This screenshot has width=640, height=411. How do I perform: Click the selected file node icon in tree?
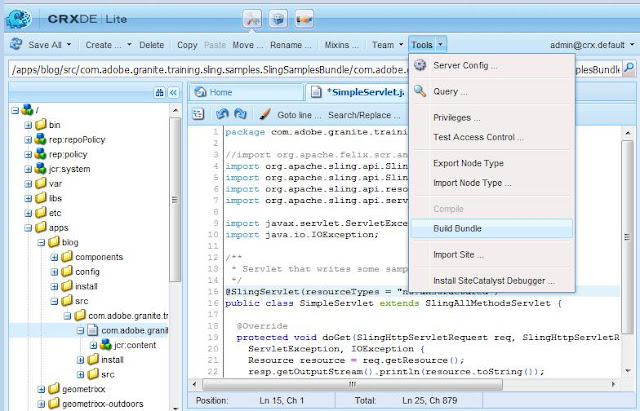click(93, 330)
